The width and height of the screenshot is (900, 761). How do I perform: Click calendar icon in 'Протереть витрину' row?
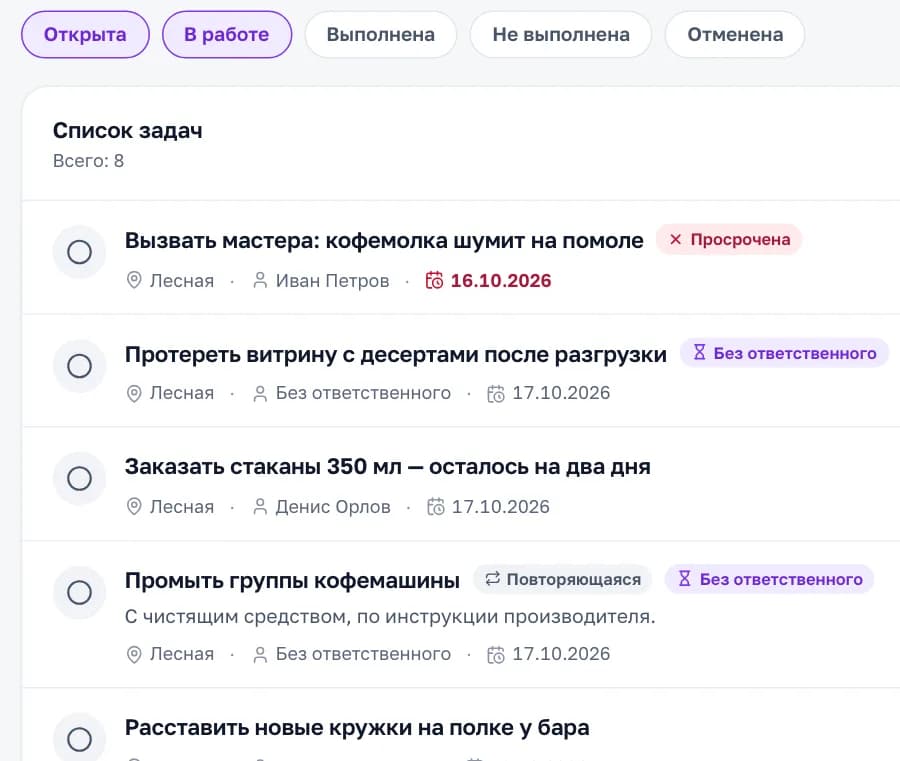(x=496, y=394)
